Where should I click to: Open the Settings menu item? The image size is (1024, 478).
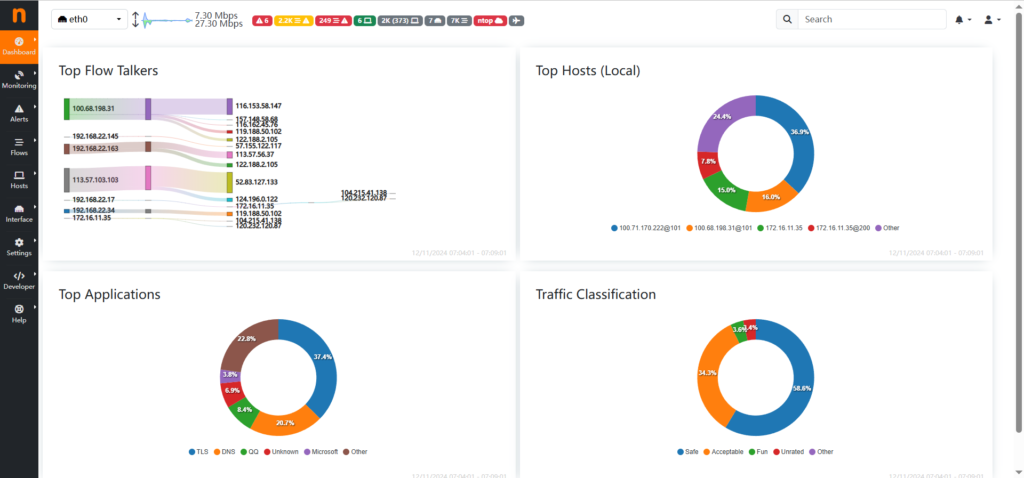point(19,246)
